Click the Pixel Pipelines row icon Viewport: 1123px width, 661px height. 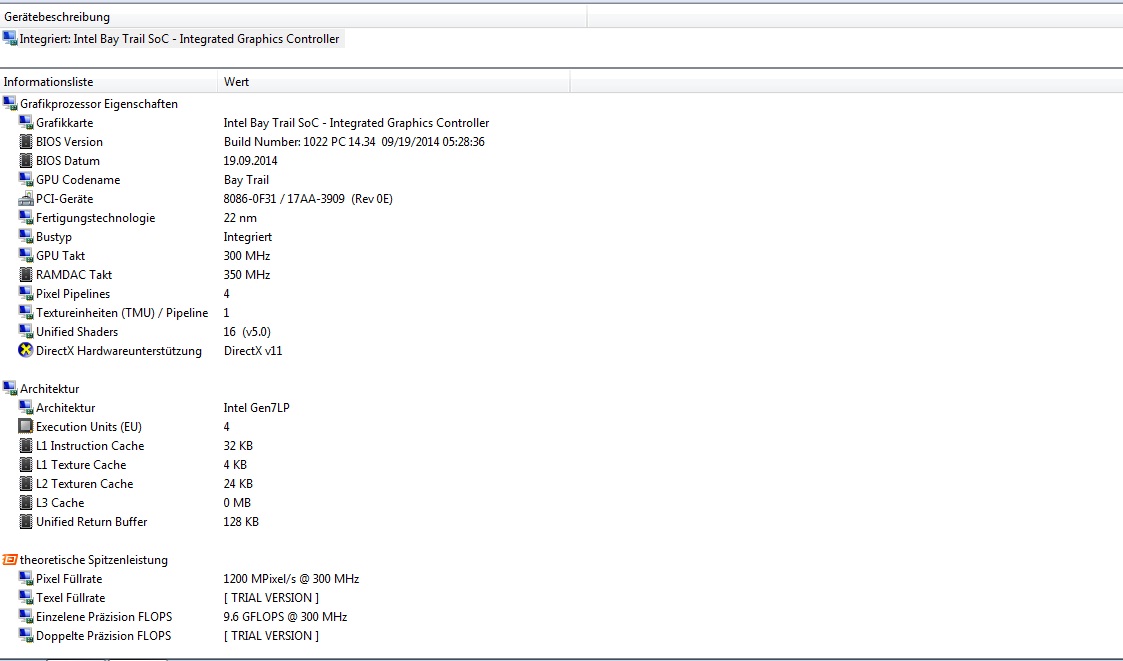point(26,294)
